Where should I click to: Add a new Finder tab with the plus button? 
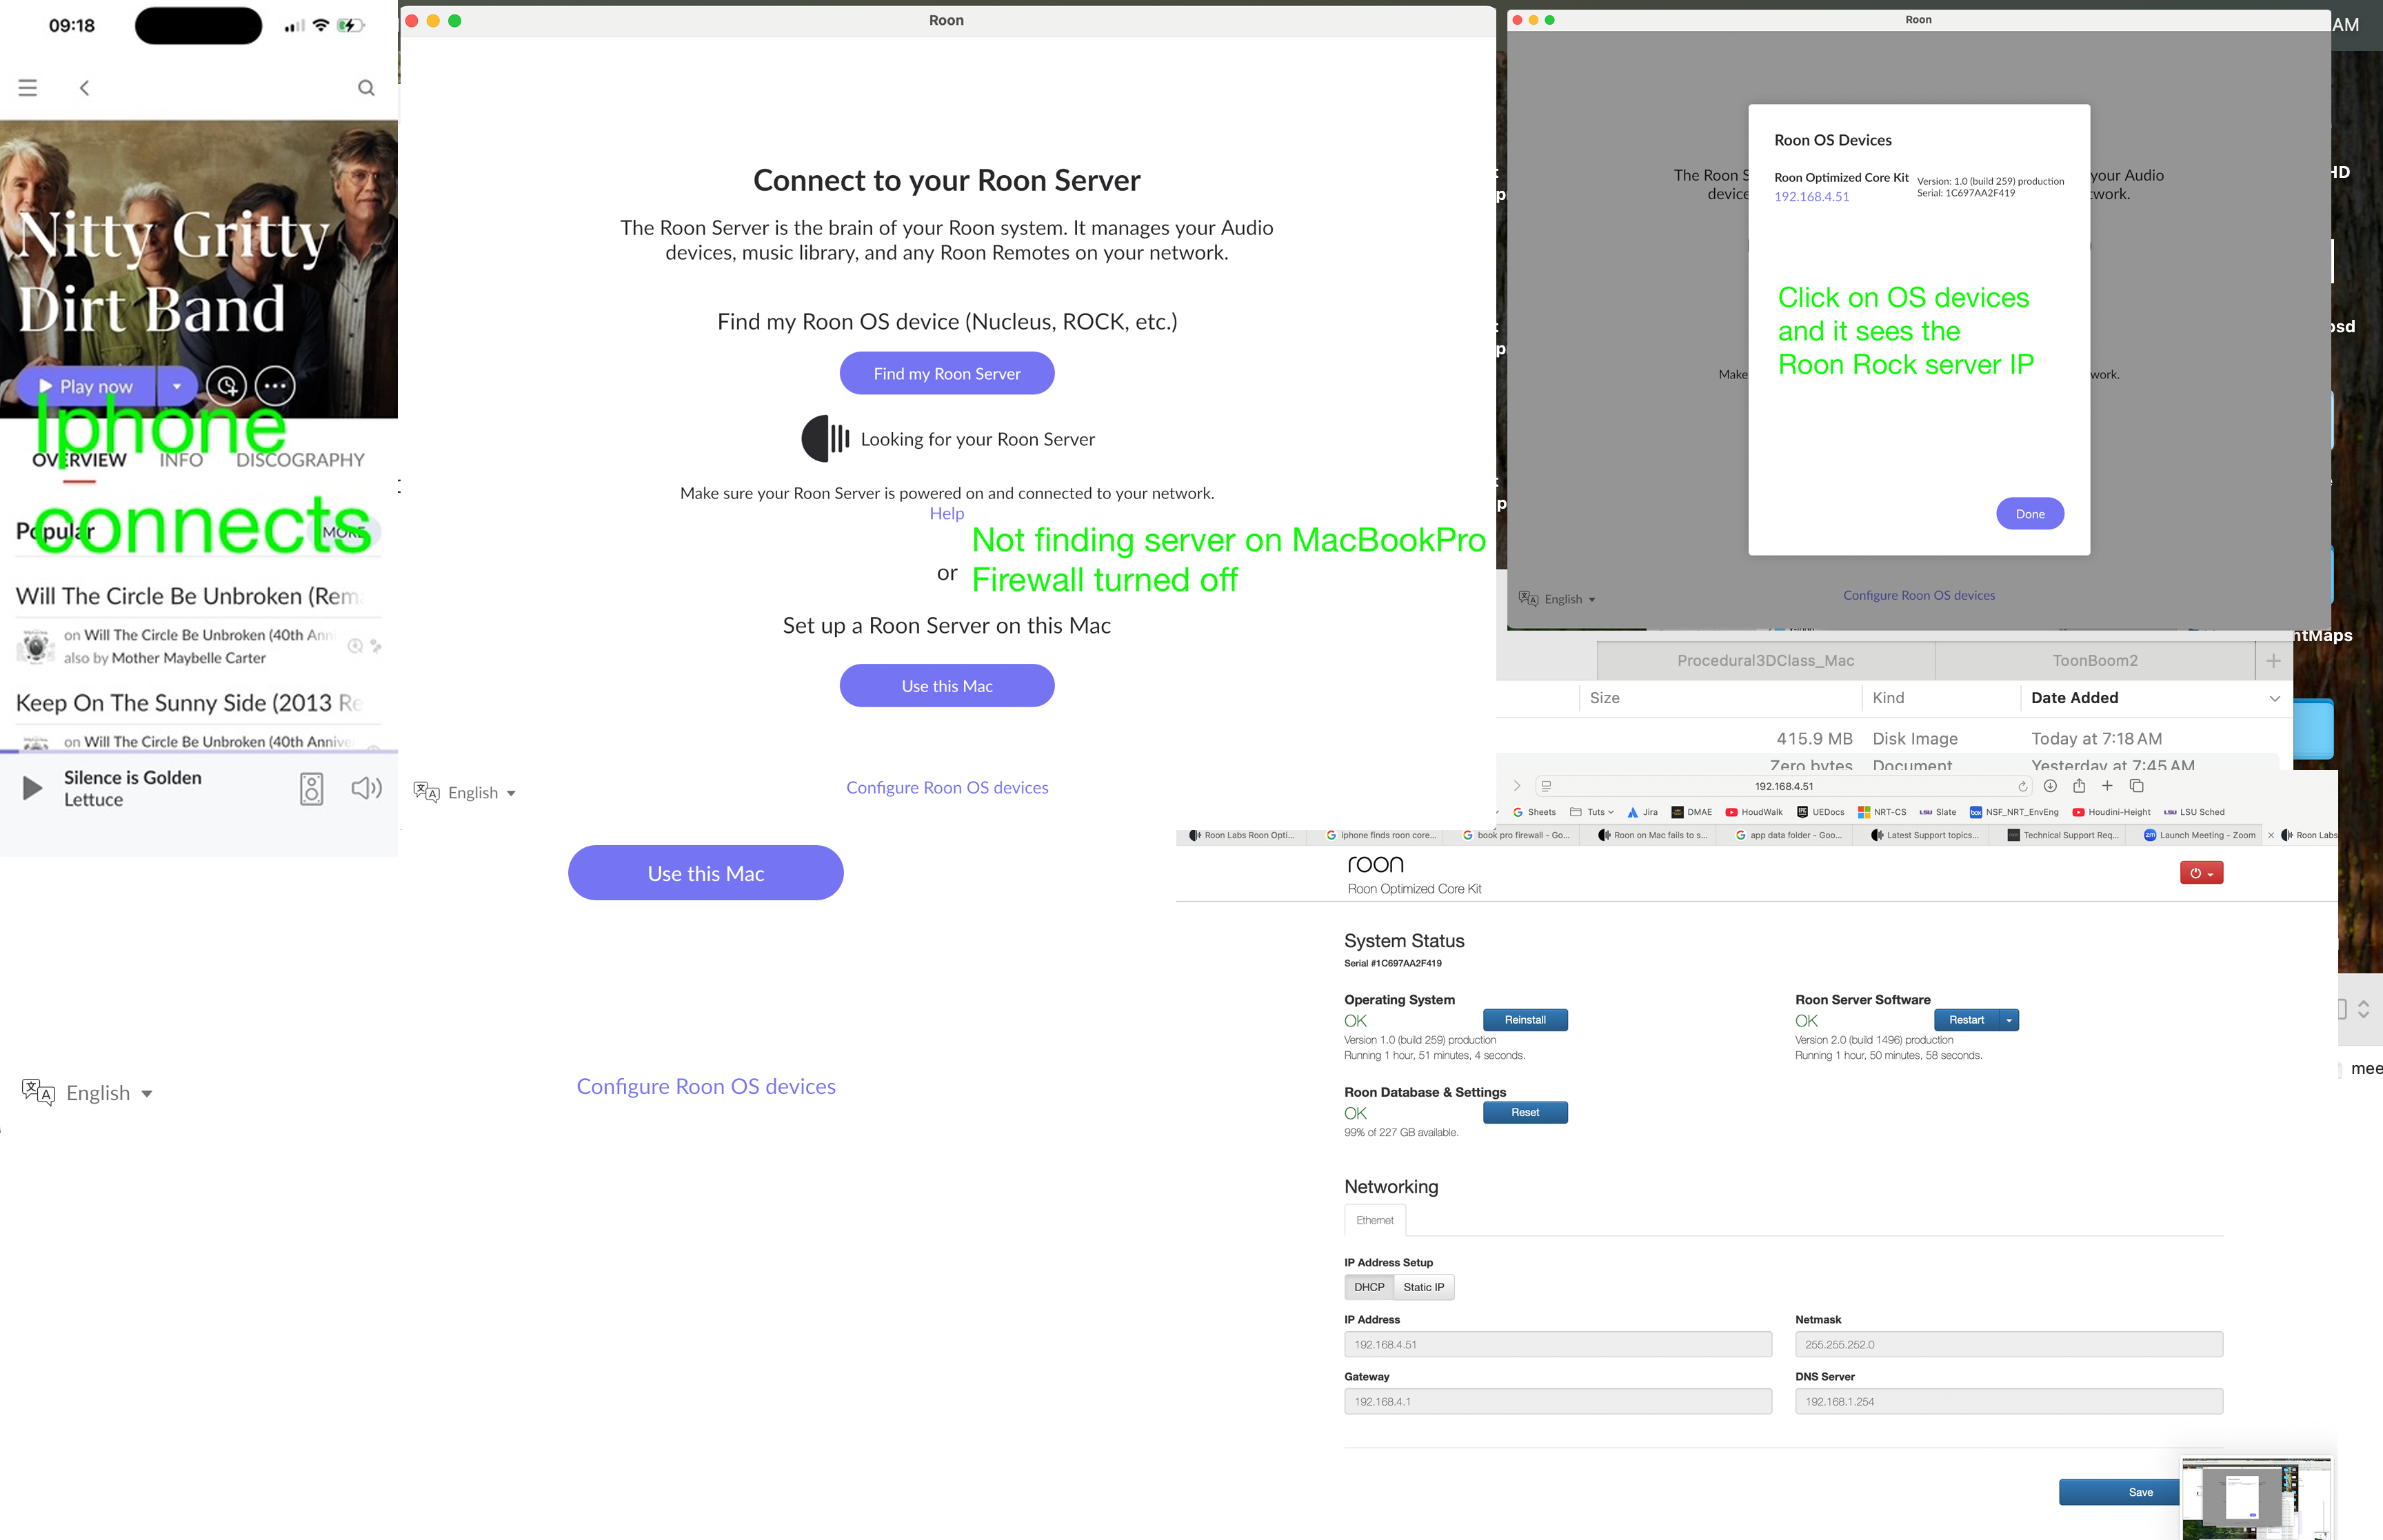click(x=2273, y=661)
